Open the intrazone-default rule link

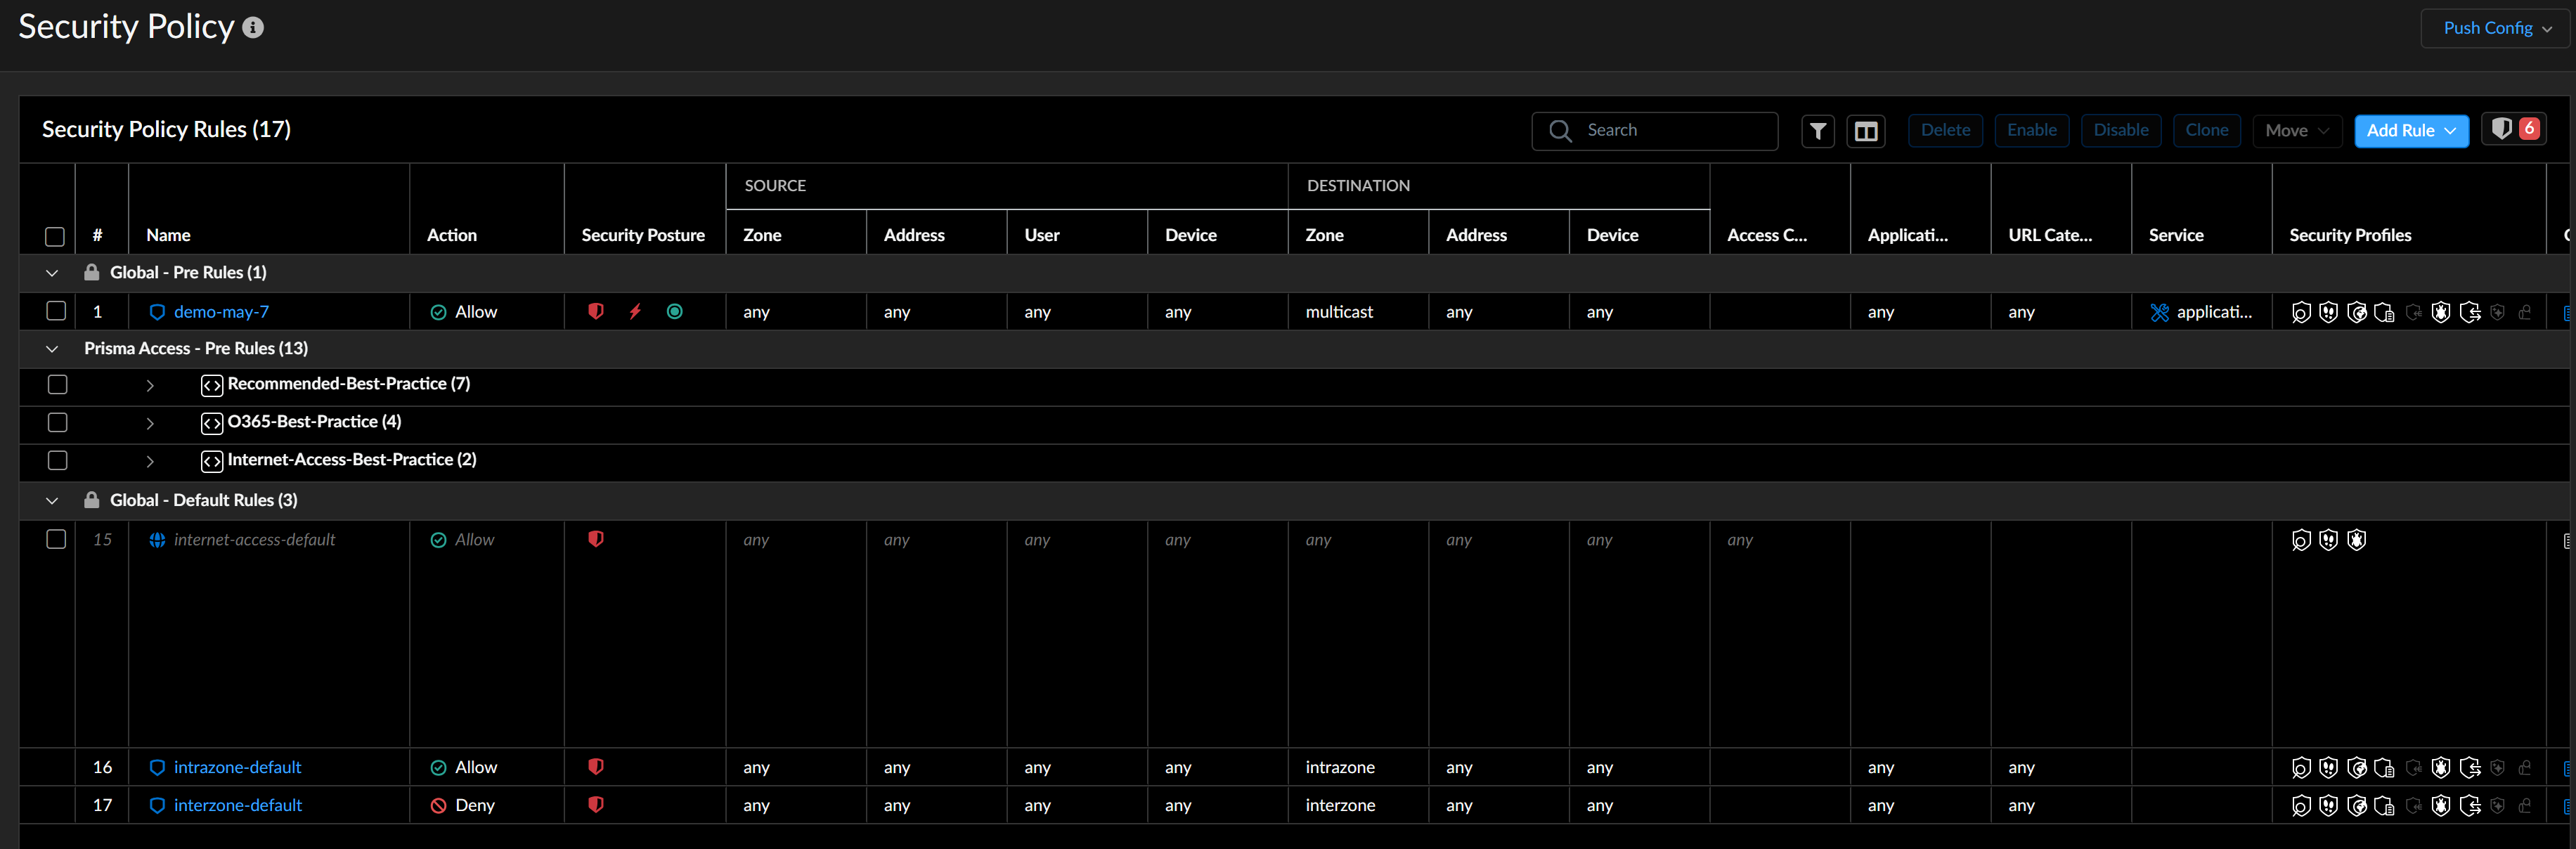(x=237, y=767)
